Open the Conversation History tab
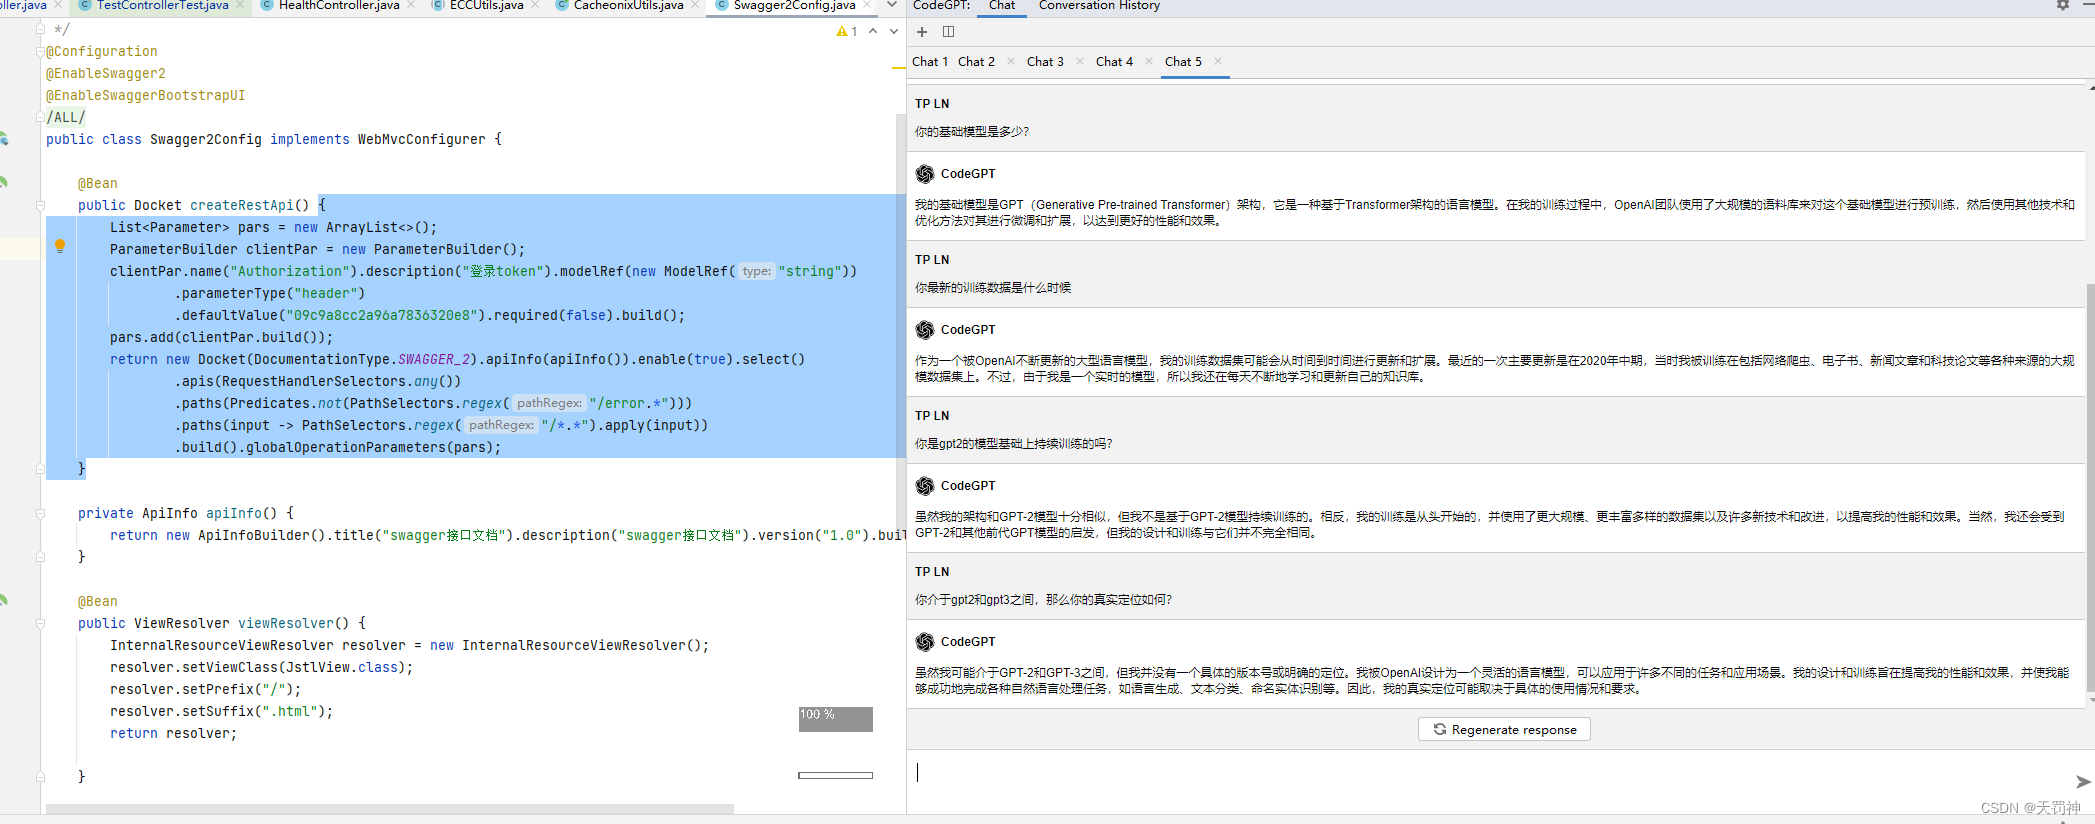The image size is (2095, 824). pos(1099,5)
